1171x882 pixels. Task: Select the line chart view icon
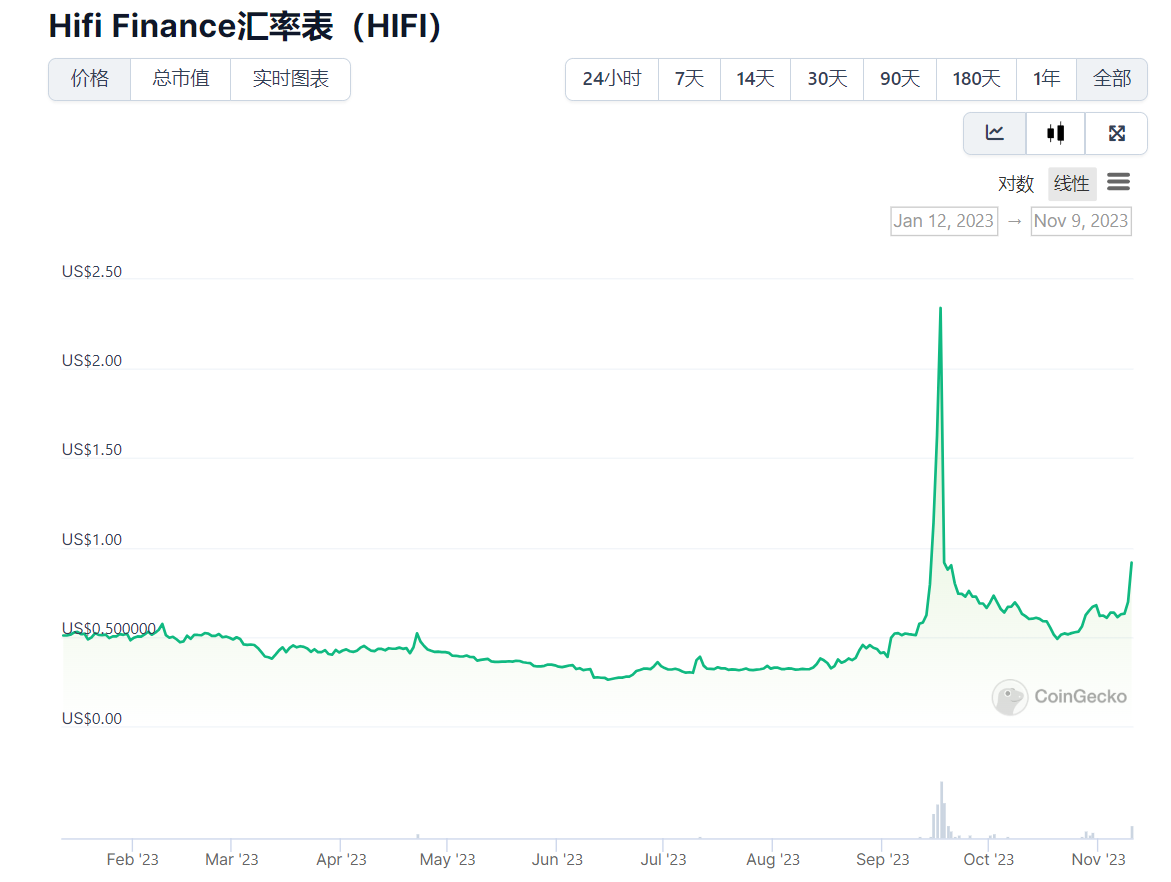[994, 132]
